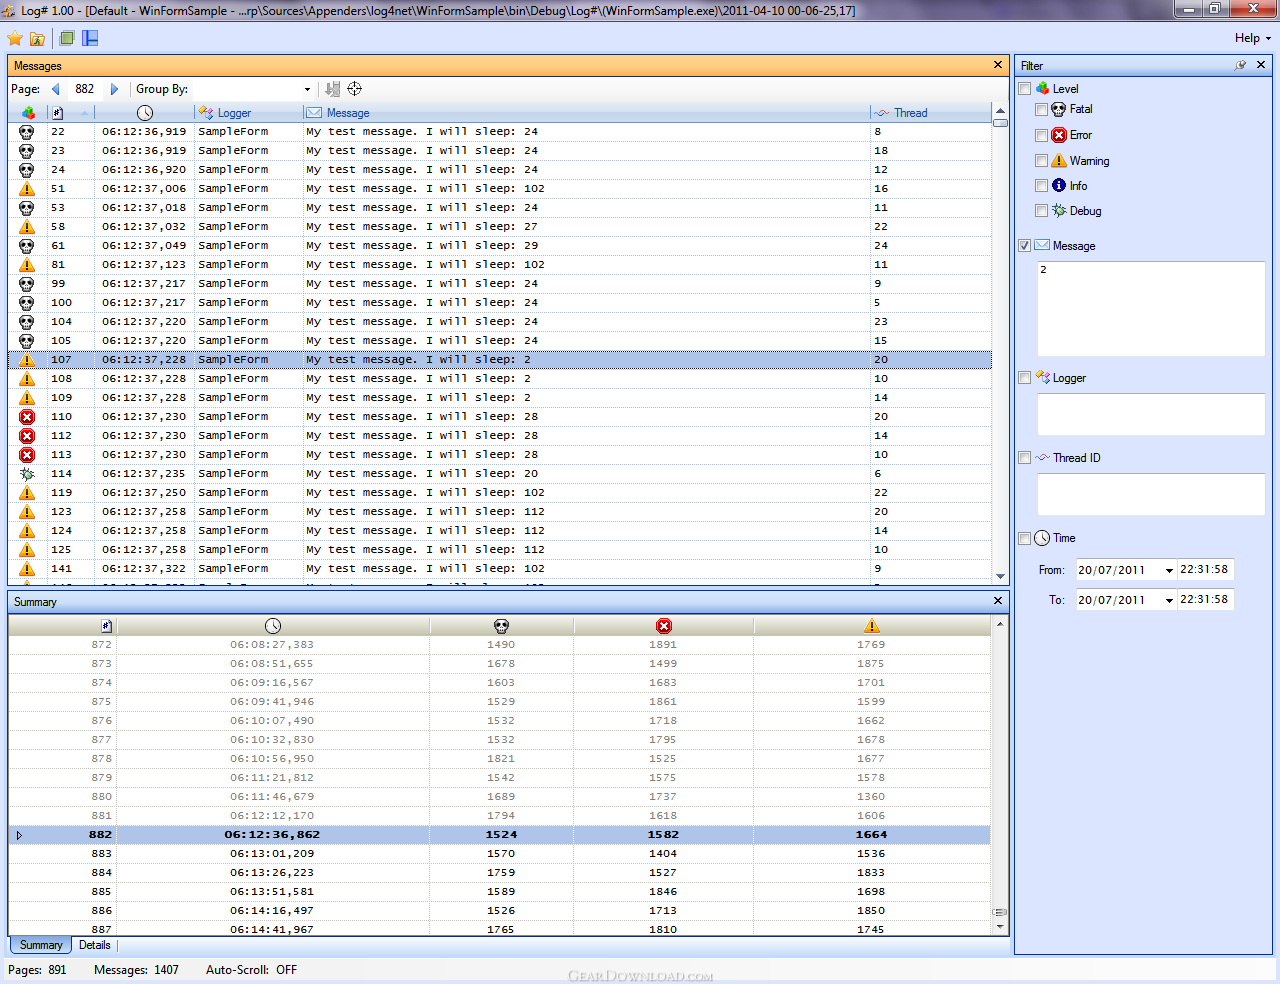
Task: Click the Message filter text box
Action: click(1151, 309)
